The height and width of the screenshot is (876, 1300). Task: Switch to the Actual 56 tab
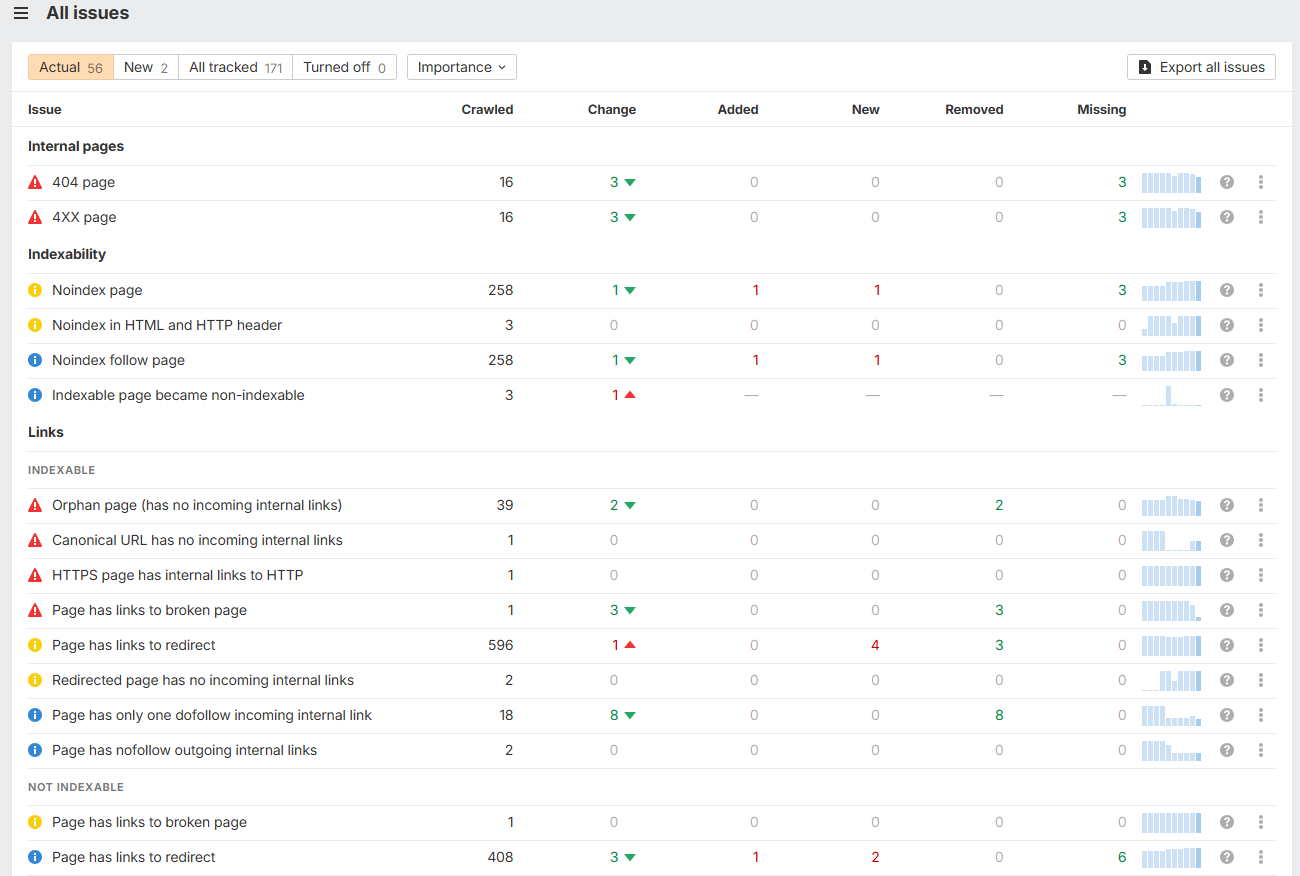coord(71,67)
